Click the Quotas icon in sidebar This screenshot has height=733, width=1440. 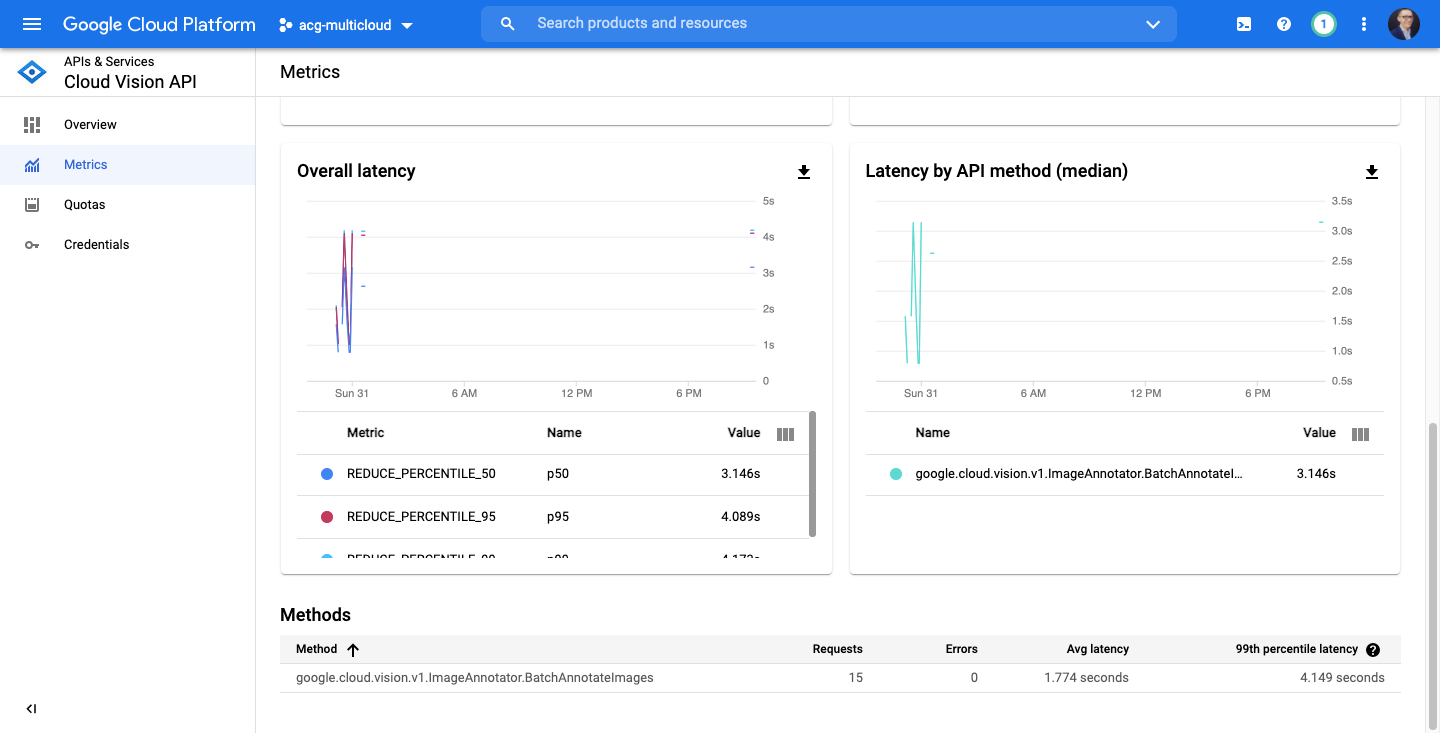pyautogui.click(x=32, y=205)
